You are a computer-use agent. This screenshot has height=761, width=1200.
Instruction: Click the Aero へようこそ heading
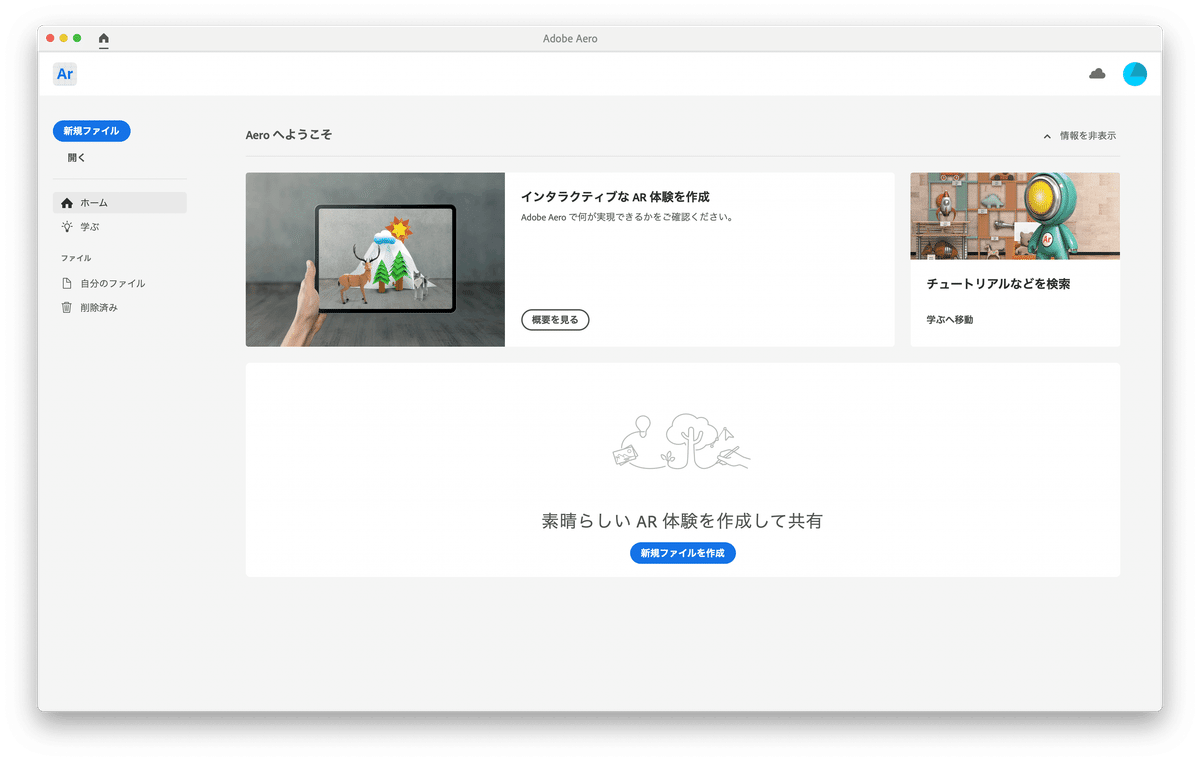pyautogui.click(x=289, y=135)
